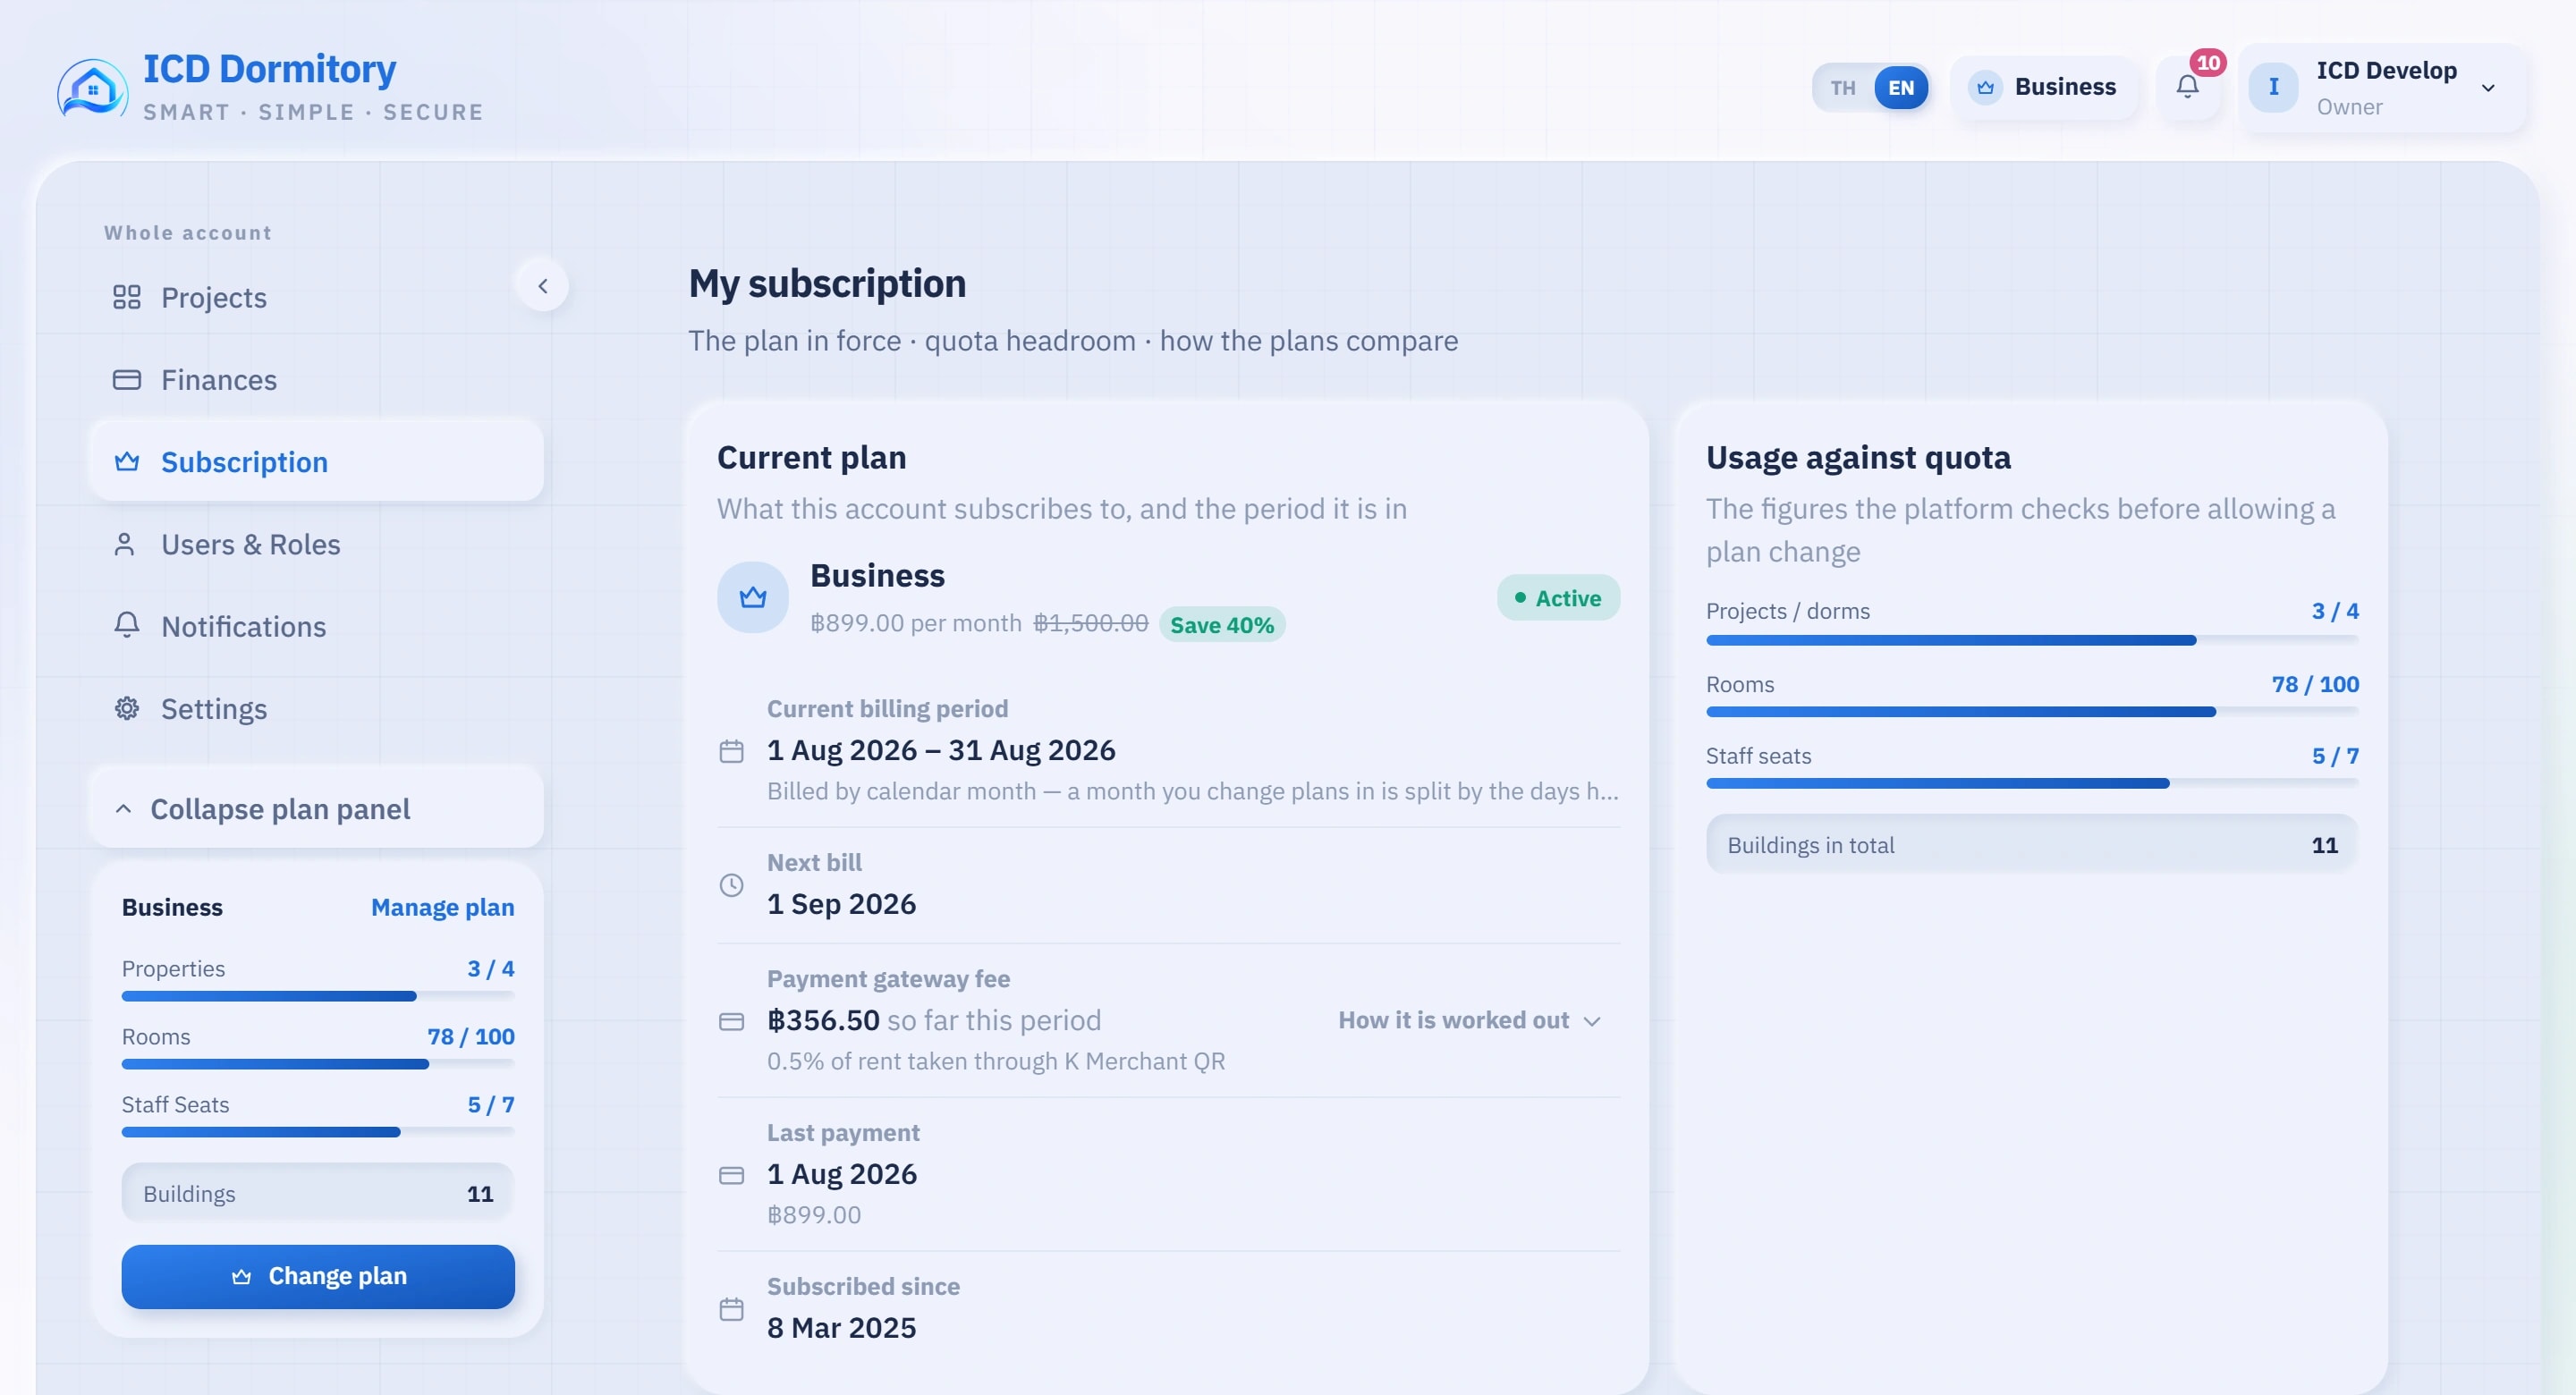Click the calendar icon beside Current billing period

pos(732,751)
